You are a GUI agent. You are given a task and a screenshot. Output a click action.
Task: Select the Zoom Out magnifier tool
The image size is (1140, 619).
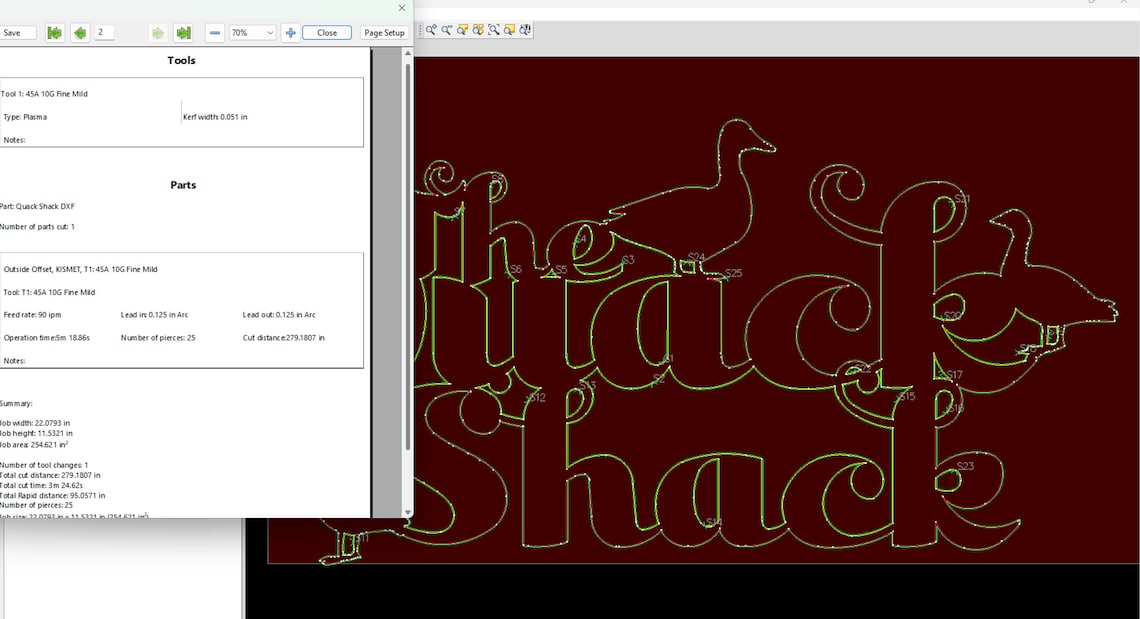447,30
